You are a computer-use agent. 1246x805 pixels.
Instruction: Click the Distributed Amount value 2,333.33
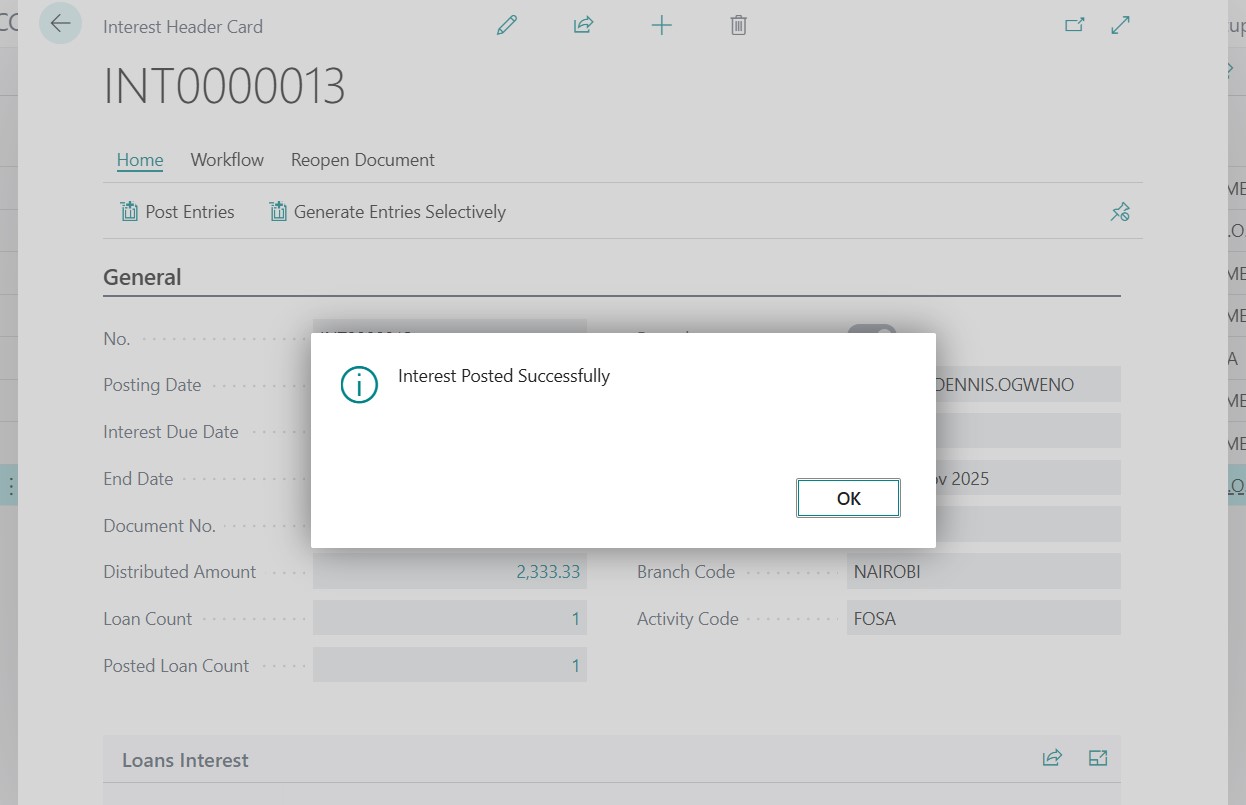547,572
